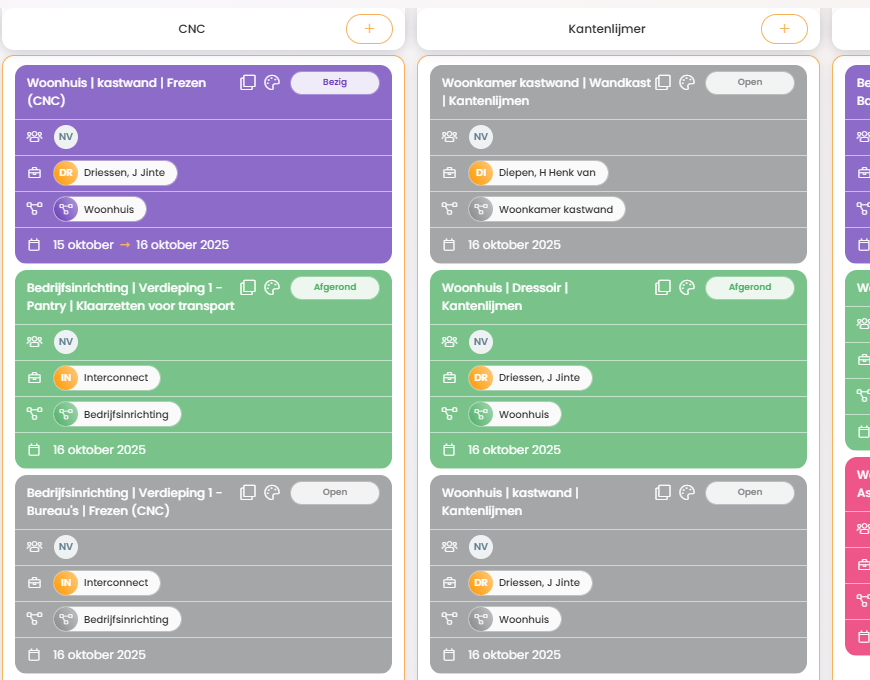This screenshot has width=870, height=680.
Task: Click copy icon on Woonhuis Dressoir card
Action: pyautogui.click(x=663, y=288)
